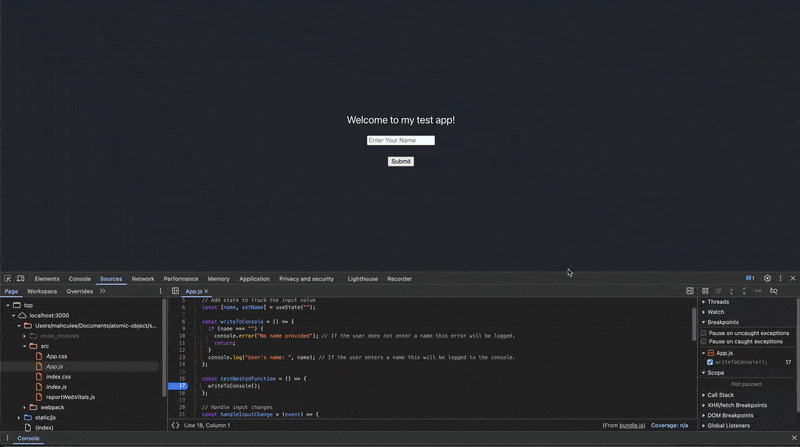Click the pause script execution icon
Screen dimensions: 800x447
[x=705, y=291]
